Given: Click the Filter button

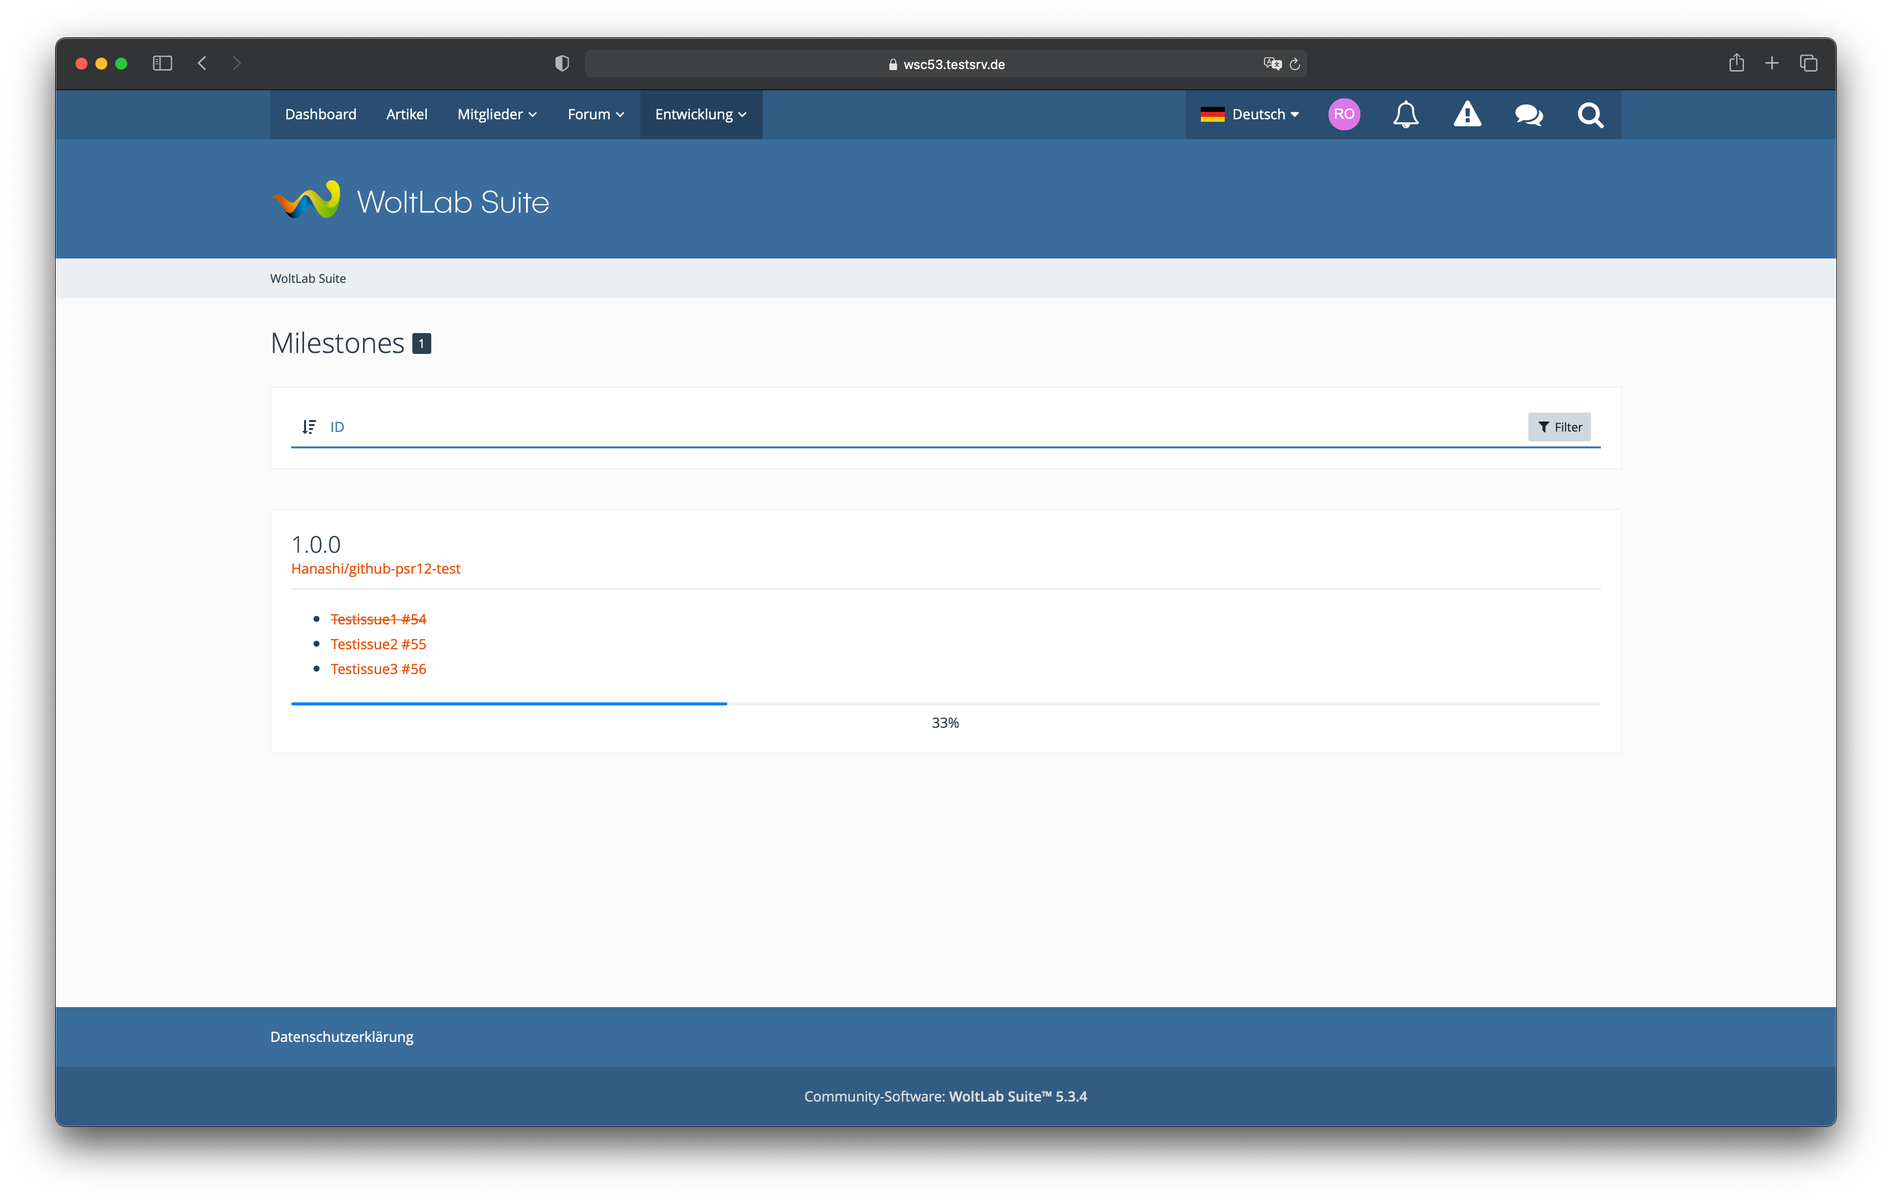Looking at the screenshot, I should [x=1559, y=427].
